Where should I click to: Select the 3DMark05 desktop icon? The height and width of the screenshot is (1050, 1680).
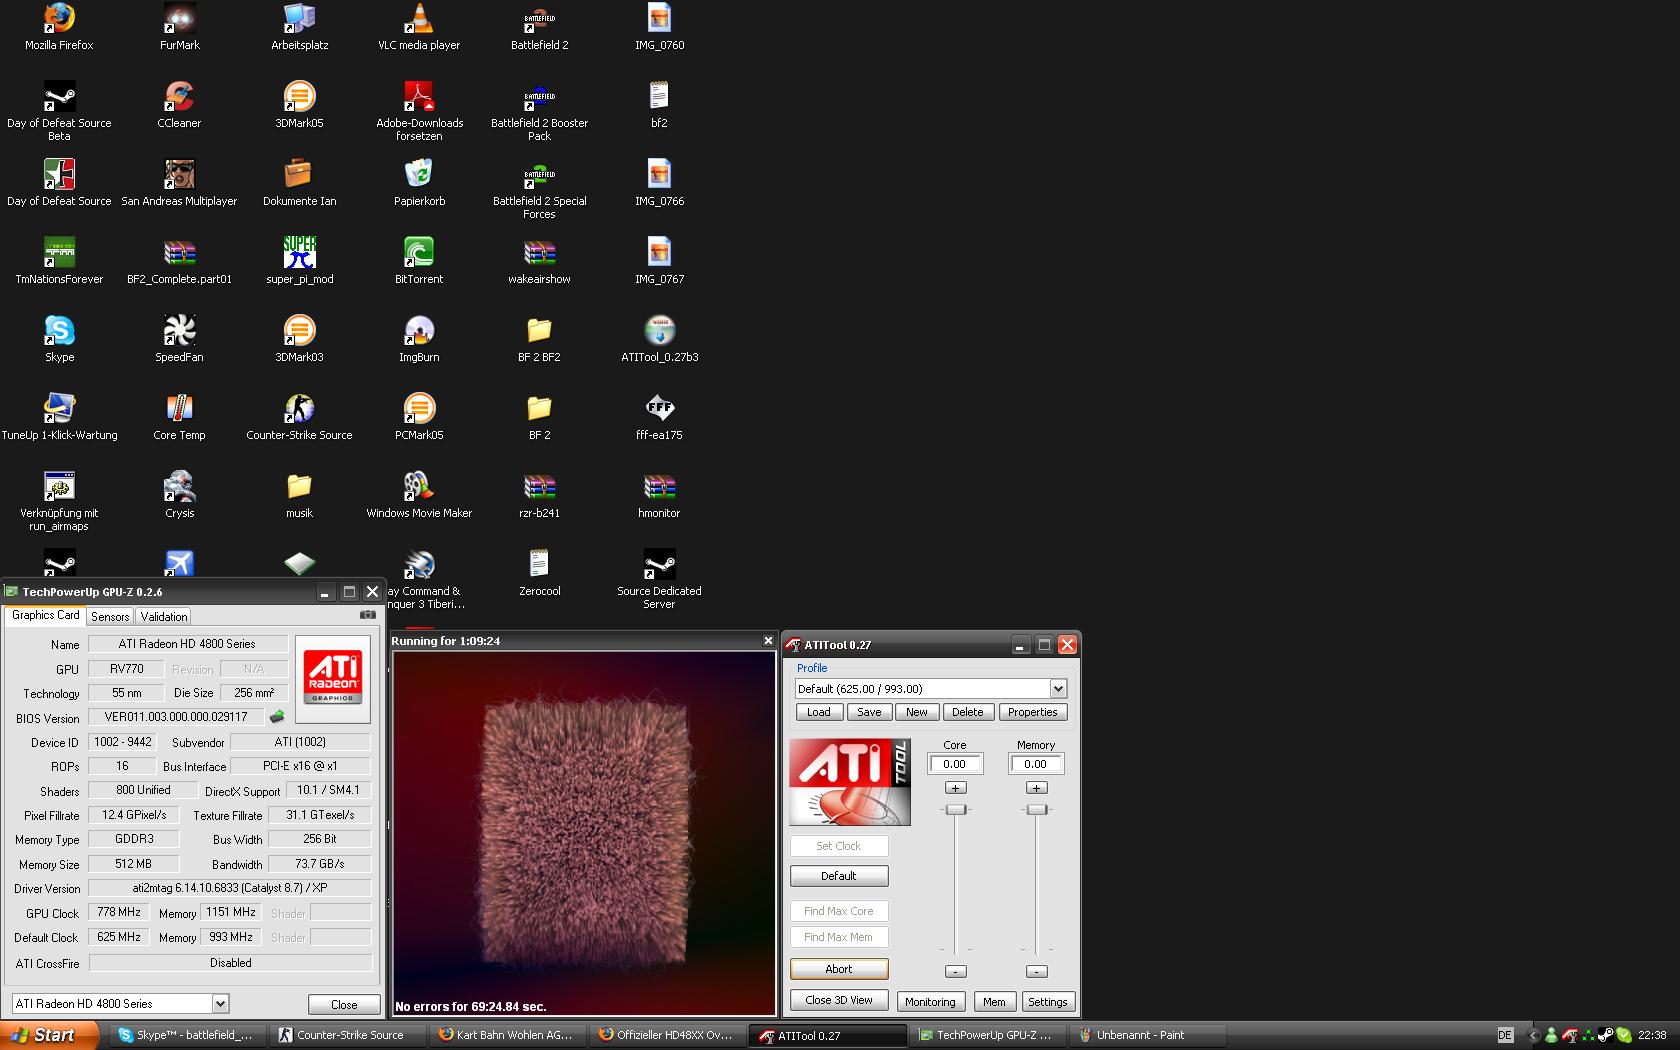pyautogui.click(x=300, y=105)
